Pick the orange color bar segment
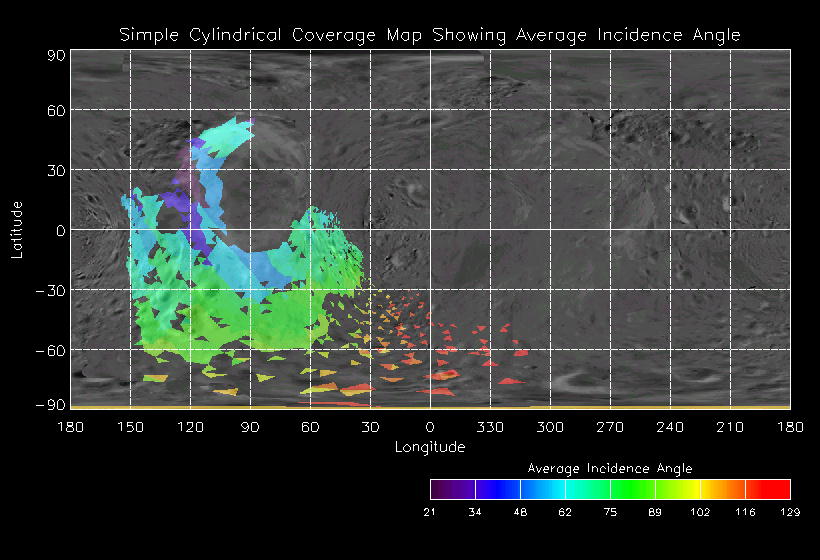Screen dimensions: 820x560 [722, 489]
